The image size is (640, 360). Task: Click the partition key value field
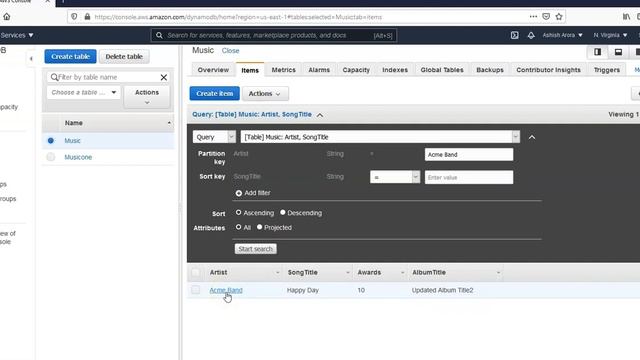[x=469, y=155]
